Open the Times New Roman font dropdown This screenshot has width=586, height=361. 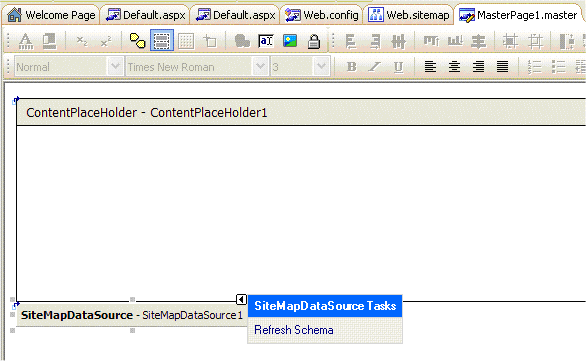click(260, 67)
